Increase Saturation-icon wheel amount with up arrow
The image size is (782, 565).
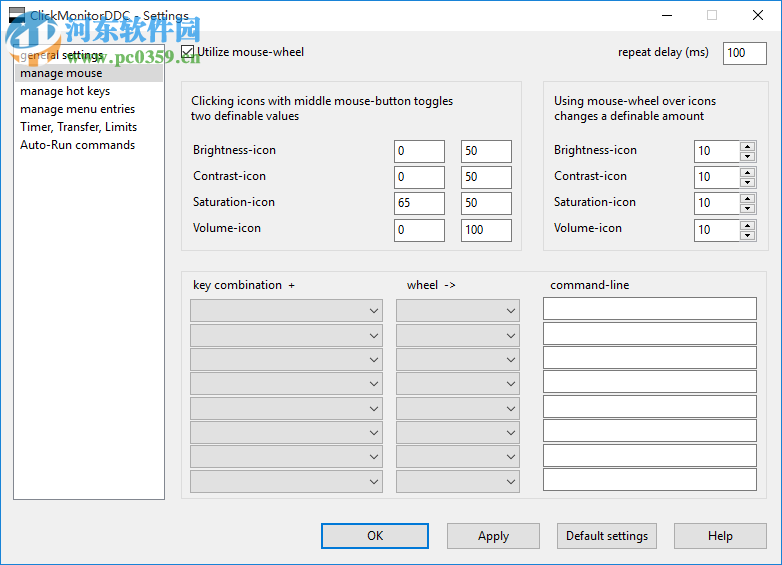747,198
